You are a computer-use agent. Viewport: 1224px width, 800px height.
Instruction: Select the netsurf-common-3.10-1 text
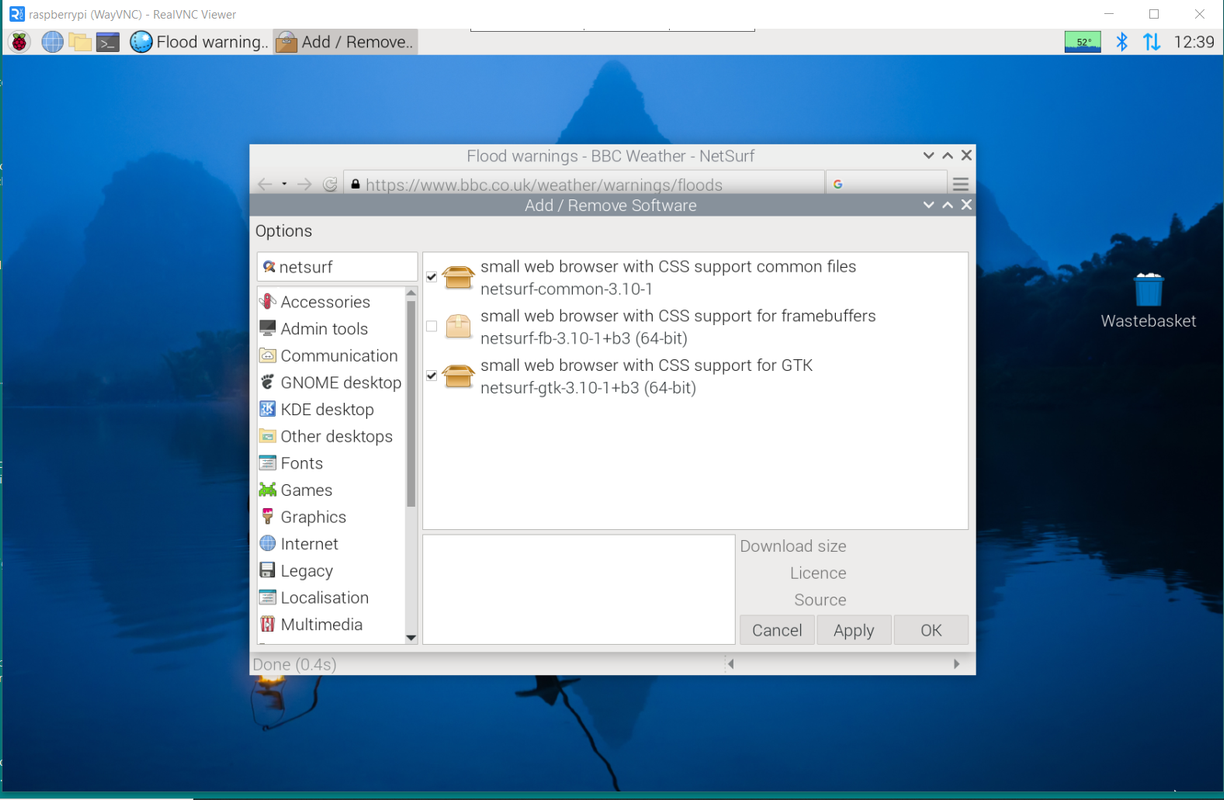click(x=567, y=290)
